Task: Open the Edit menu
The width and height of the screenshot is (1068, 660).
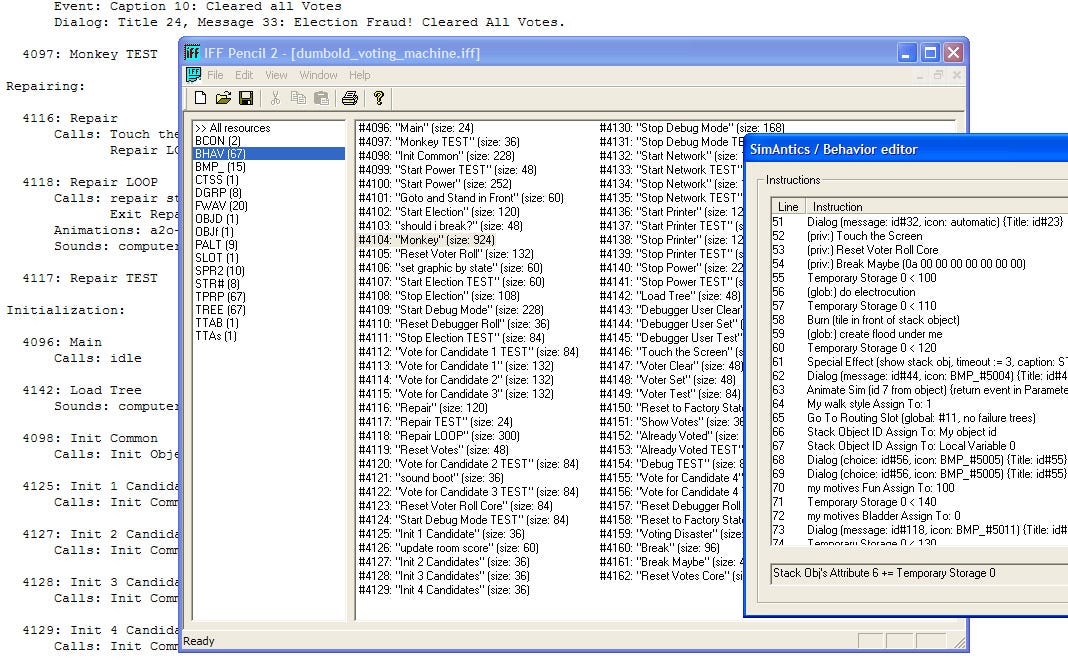Action: (x=244, y=75)
